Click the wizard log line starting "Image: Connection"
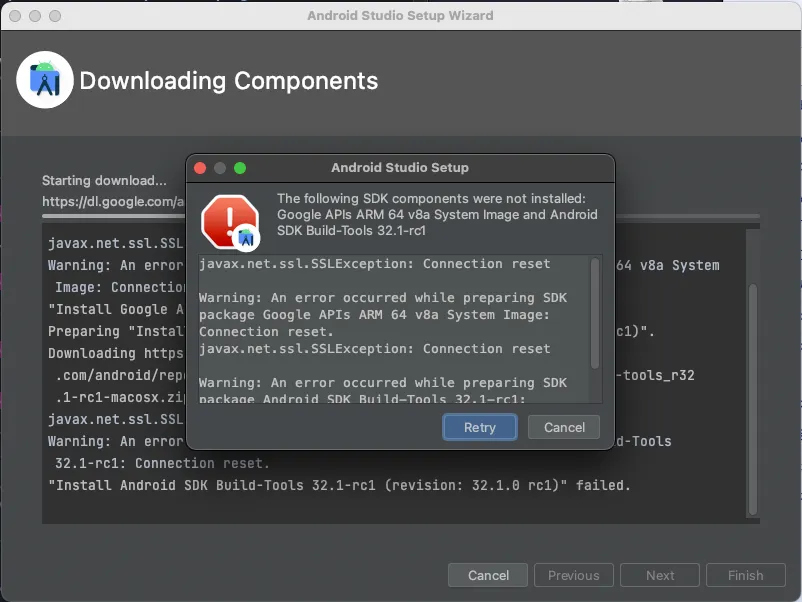Viewport: 802px width, 602px height. point(120,287)
